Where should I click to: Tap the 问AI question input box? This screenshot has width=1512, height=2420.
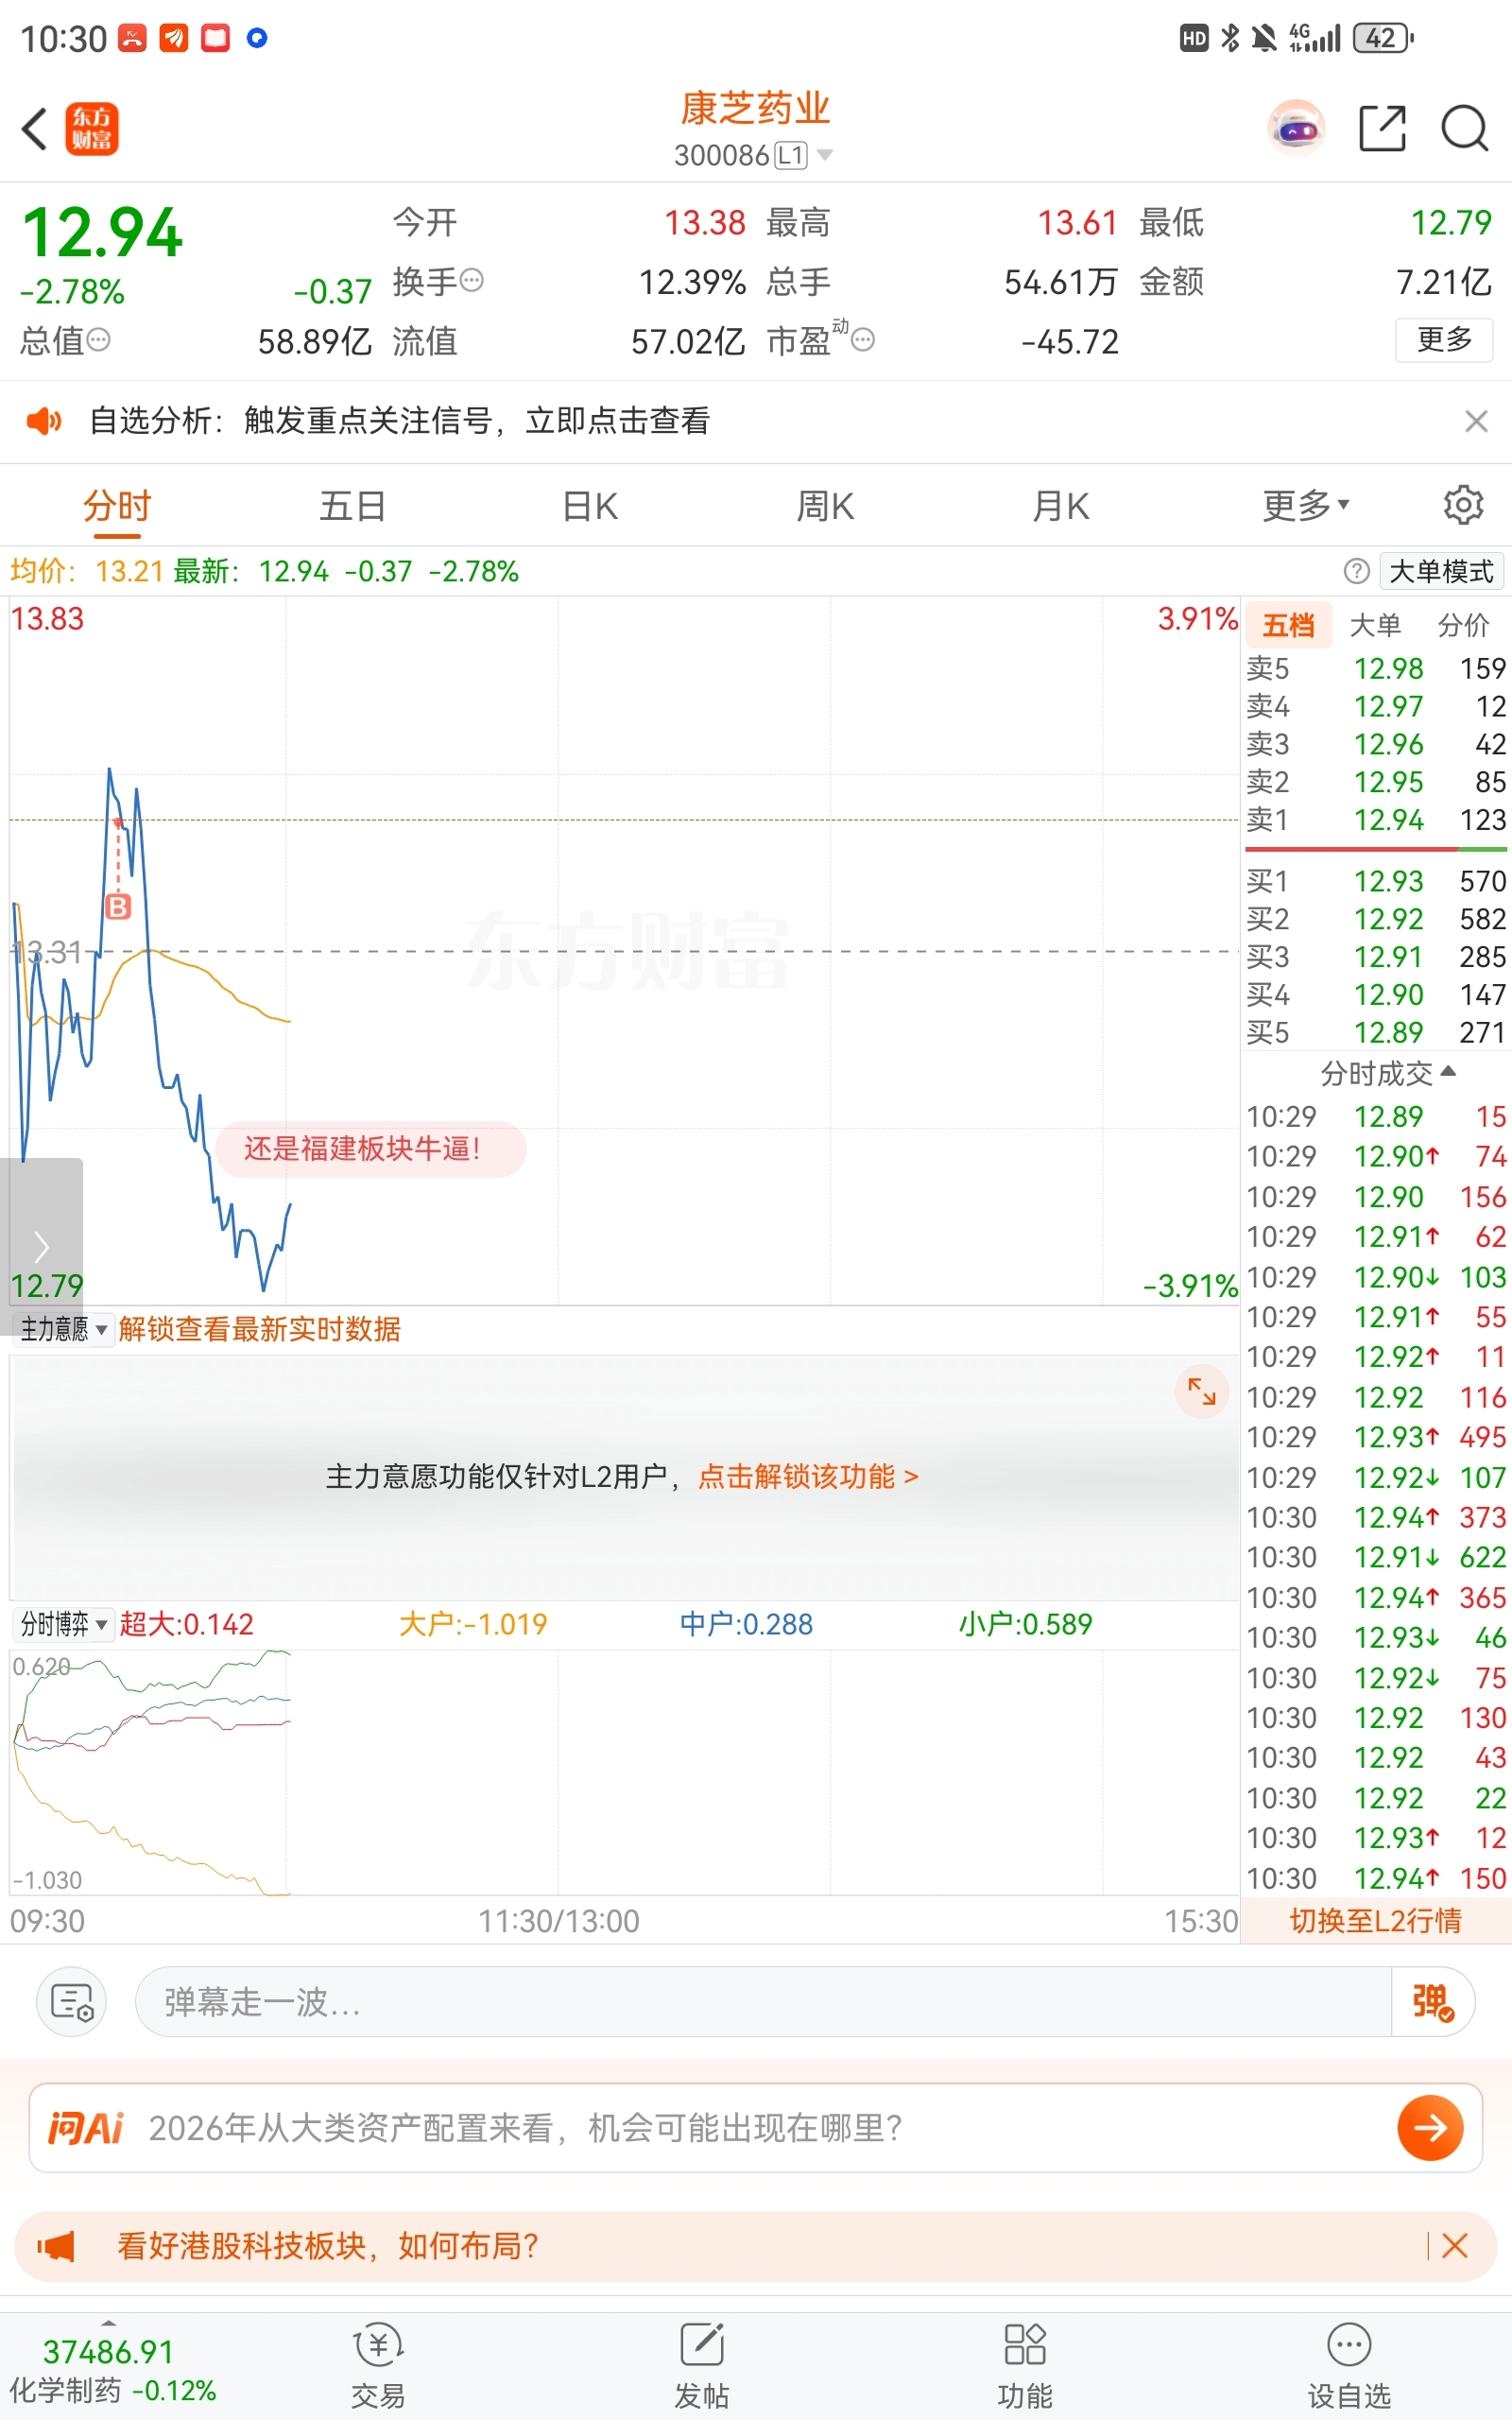tap(755, 2128)
